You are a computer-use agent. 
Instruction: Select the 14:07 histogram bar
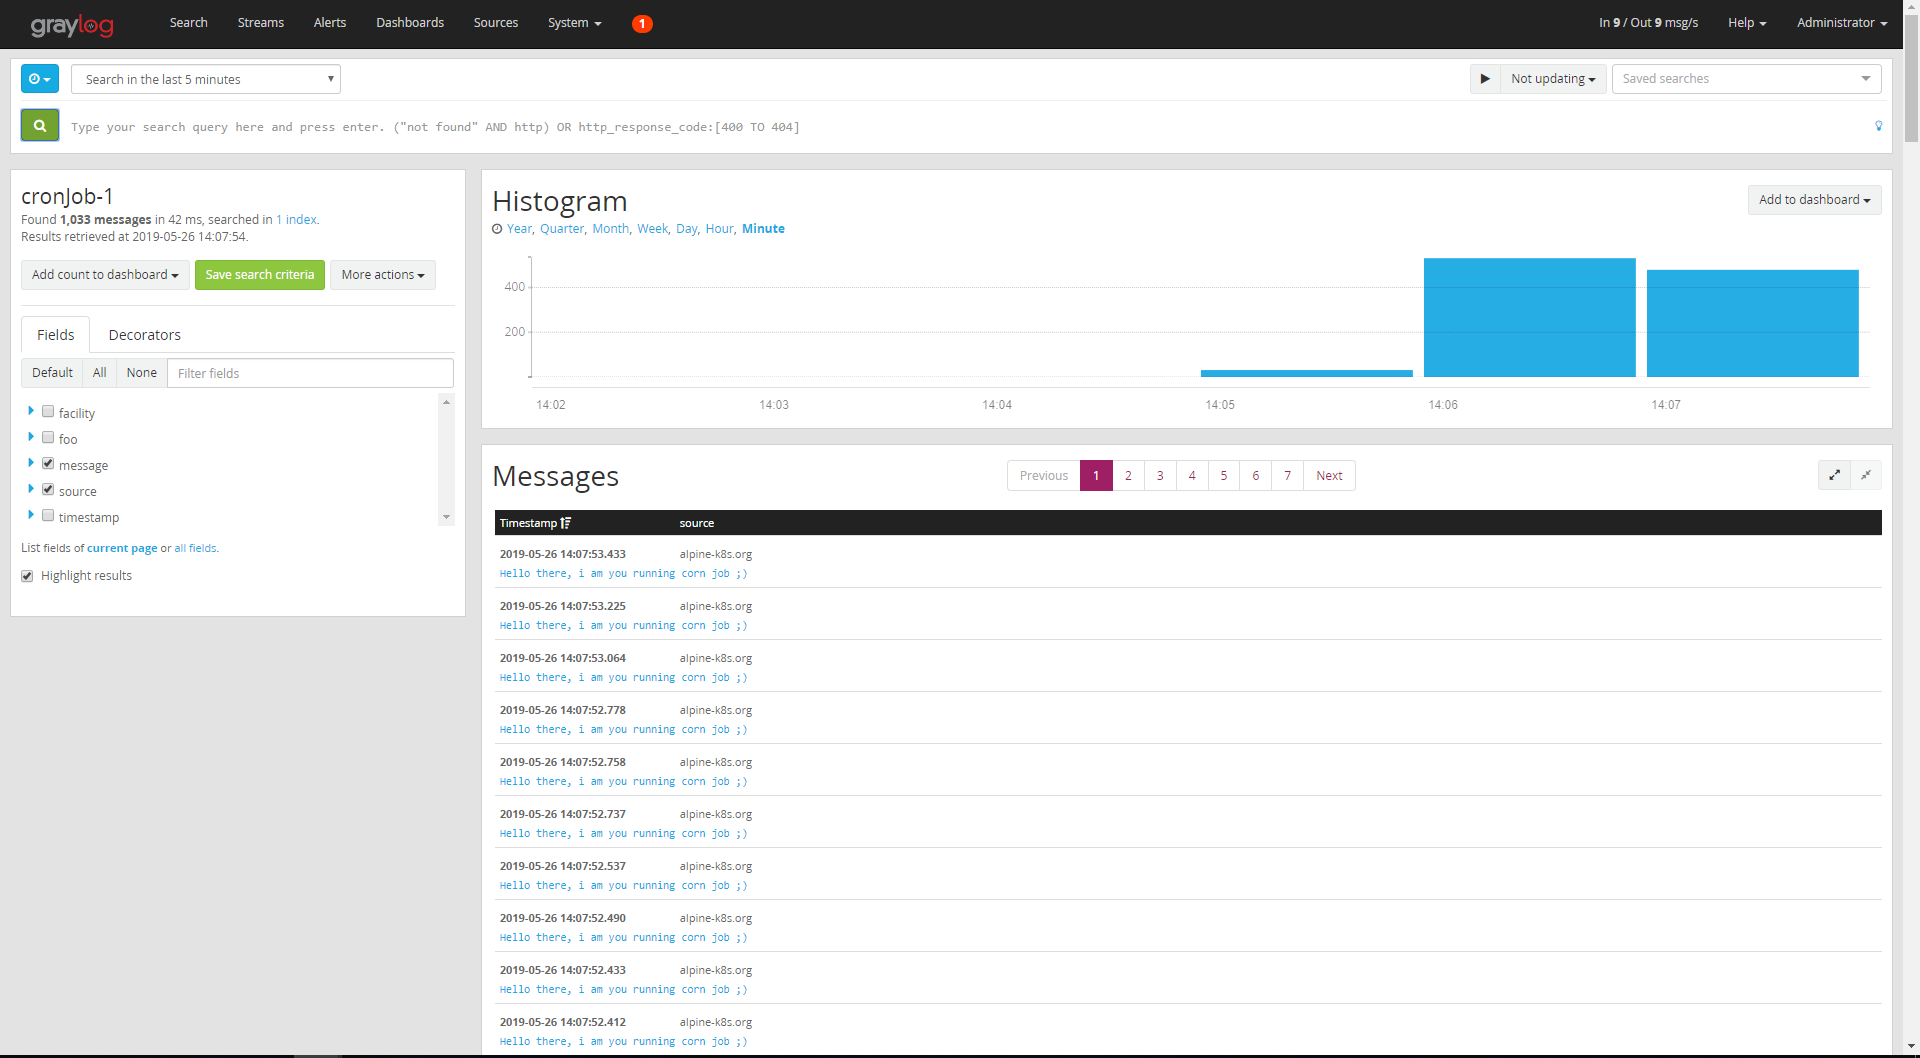coord(1752,323)
